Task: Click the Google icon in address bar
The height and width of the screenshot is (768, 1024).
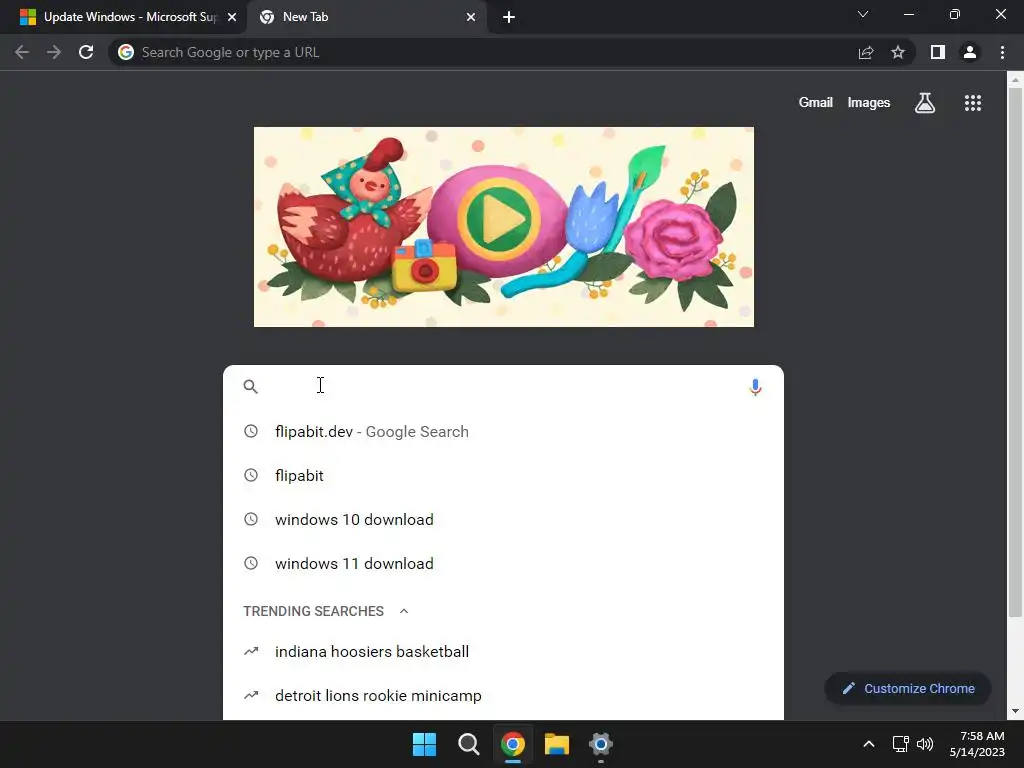Action: point(126,52)
